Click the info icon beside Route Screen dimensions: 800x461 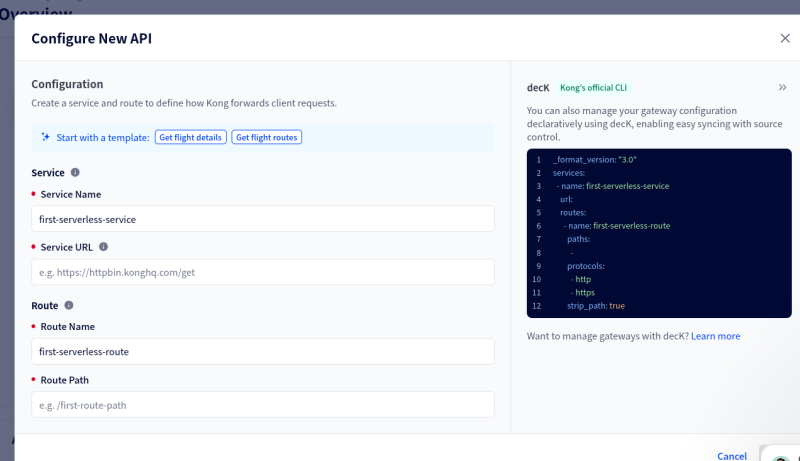[69, 305]
